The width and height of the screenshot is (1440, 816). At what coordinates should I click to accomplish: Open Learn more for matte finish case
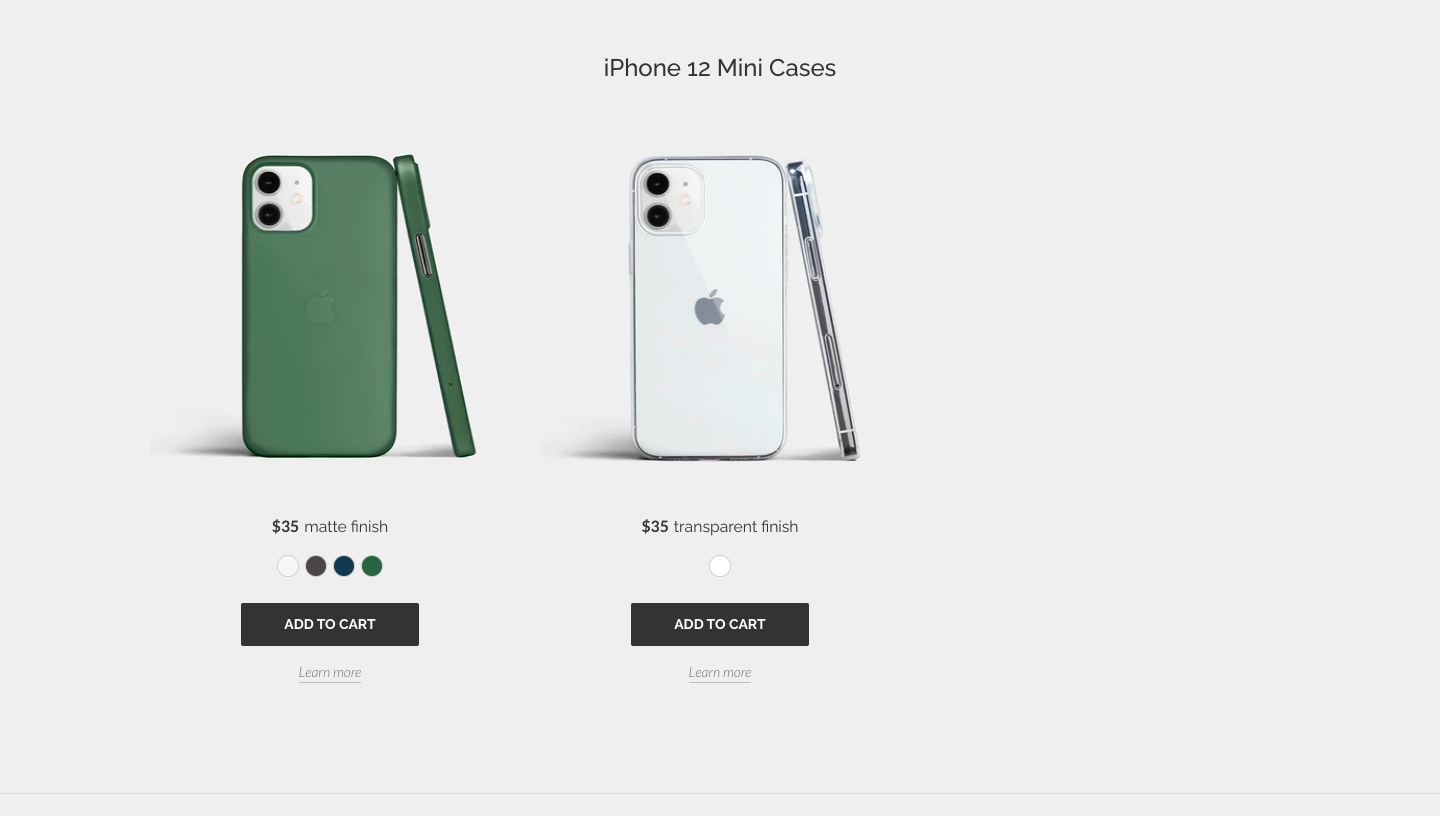[330, 673]
